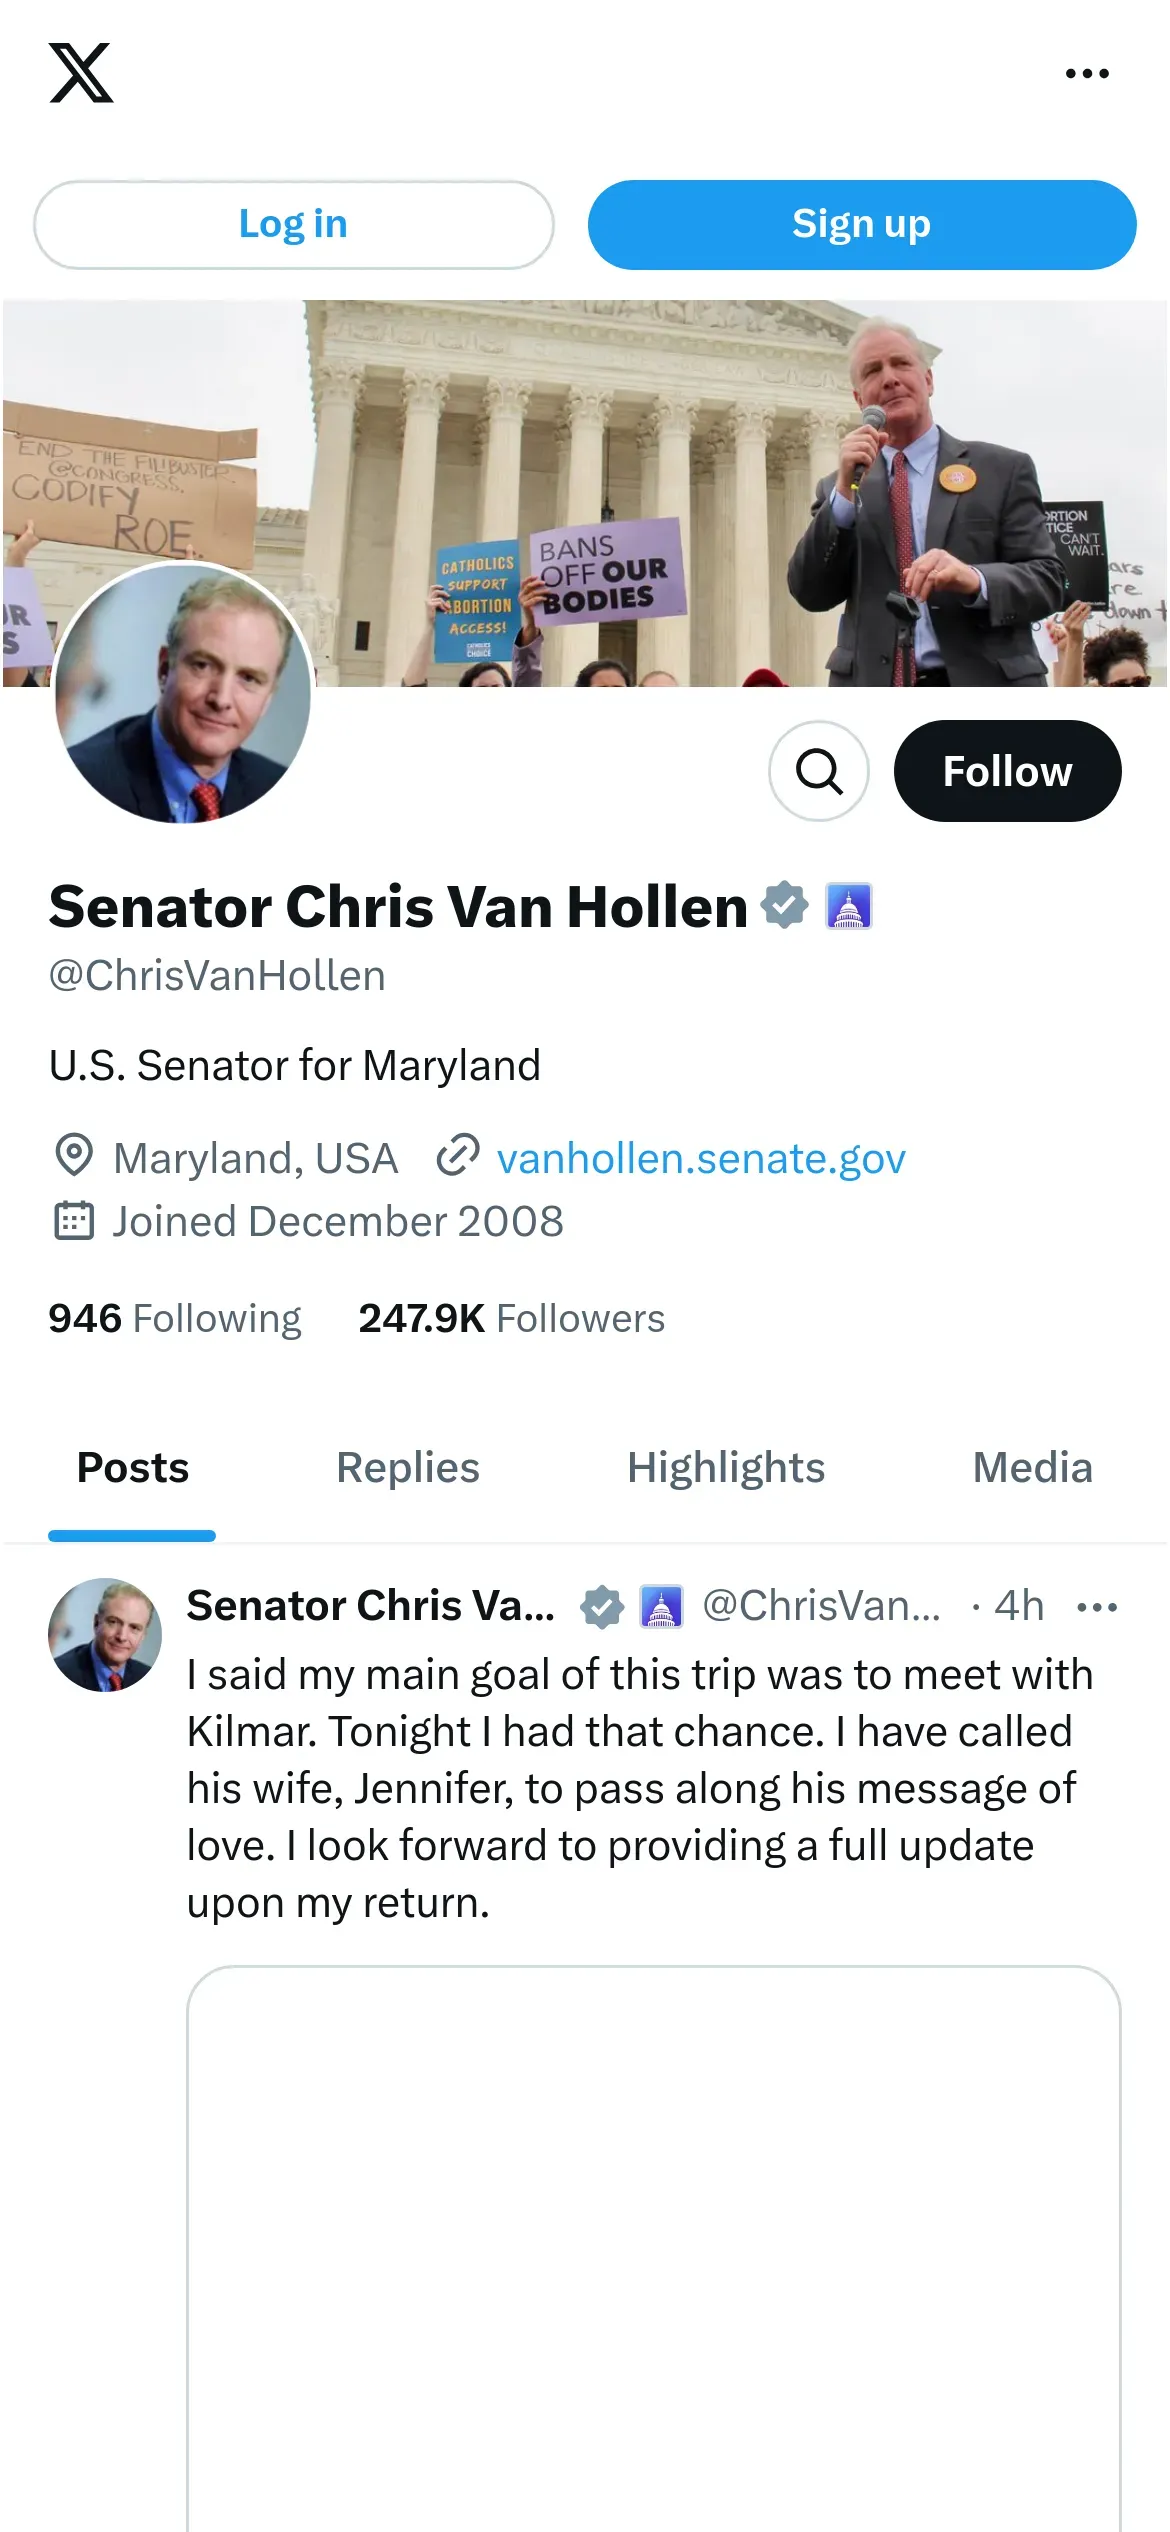The height and width of the screenshot is (2532, 1170).
Task: View the 946 Following list
Action: click(175, 1318)
